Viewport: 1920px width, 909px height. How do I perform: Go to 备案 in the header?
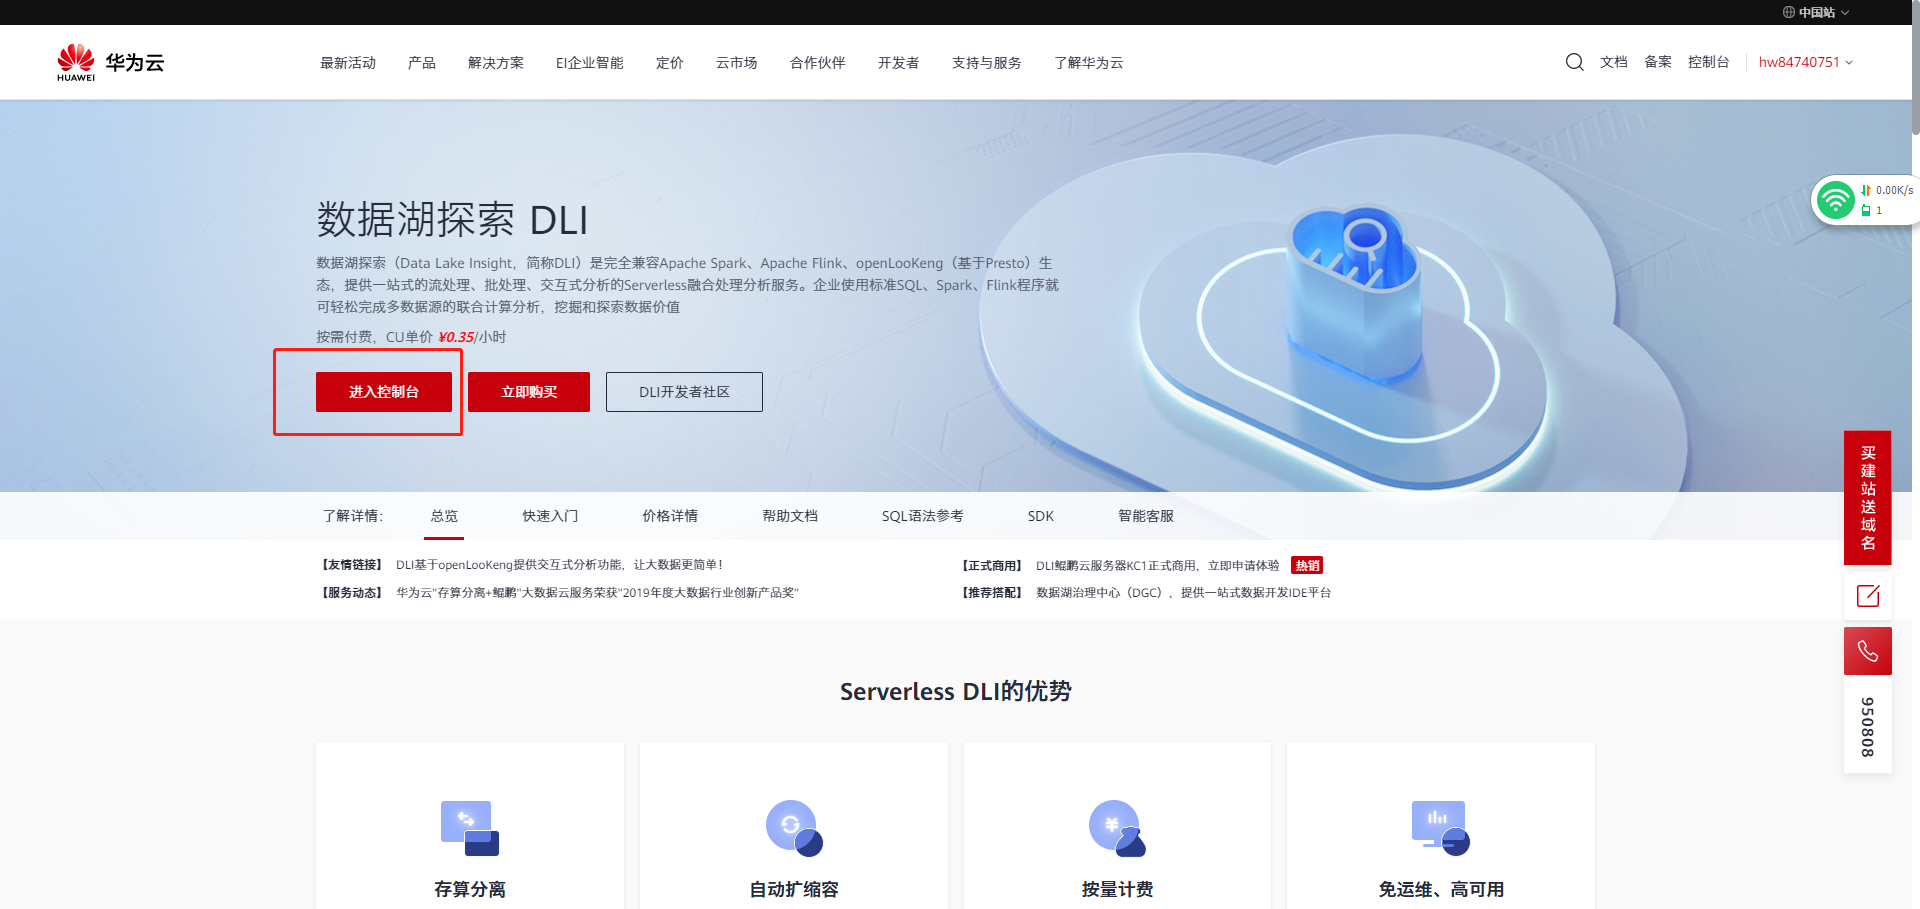1658,62
